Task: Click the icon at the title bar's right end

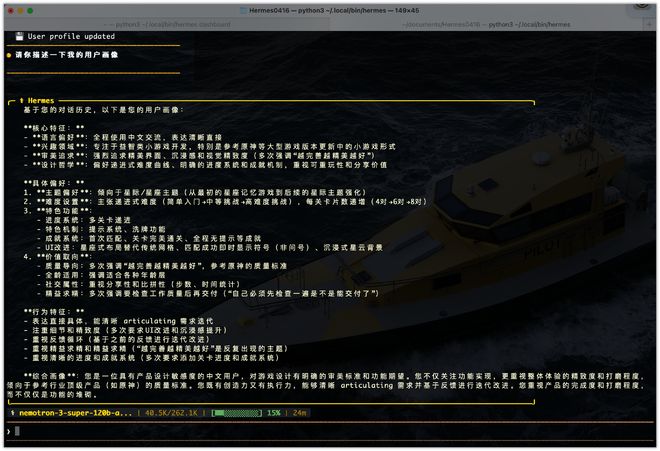Action: coord(642,7)
